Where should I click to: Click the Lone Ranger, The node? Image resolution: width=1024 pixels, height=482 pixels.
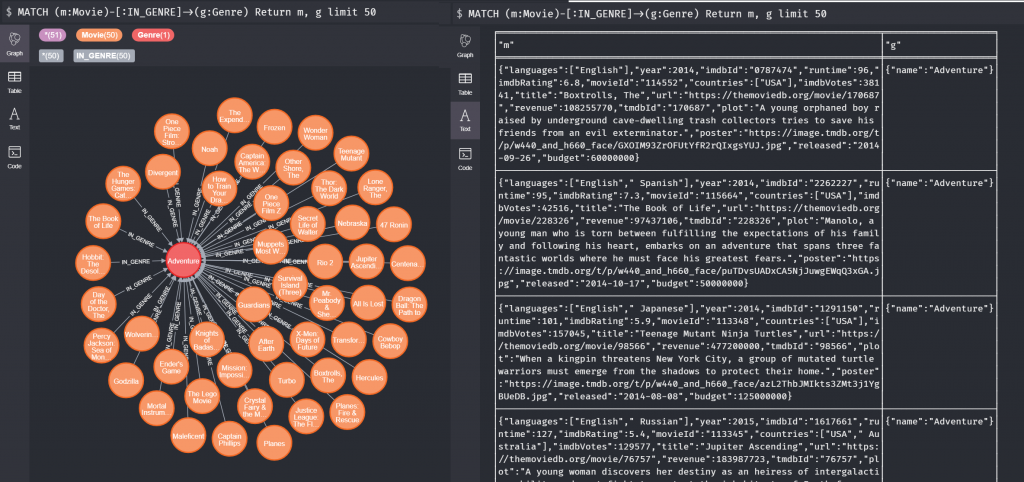[376, 187]
